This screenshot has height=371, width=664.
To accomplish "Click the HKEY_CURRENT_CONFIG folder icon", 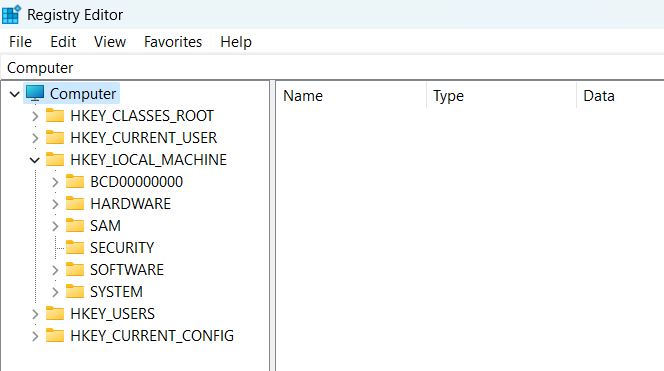I will tap(55, 335).
